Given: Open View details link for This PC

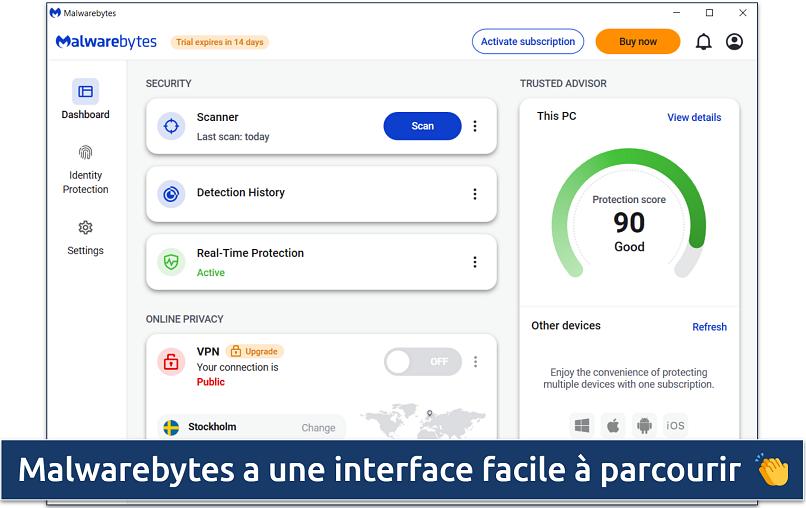Looking at the screenshot, I should [x=694, y=117].
